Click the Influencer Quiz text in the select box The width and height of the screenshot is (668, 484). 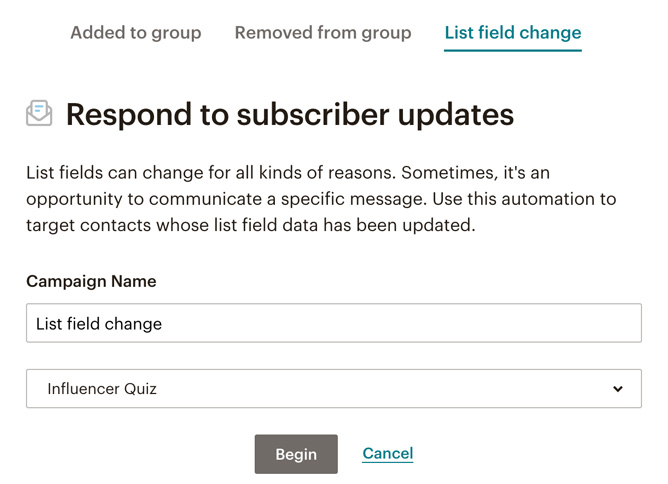coord(102,389)
